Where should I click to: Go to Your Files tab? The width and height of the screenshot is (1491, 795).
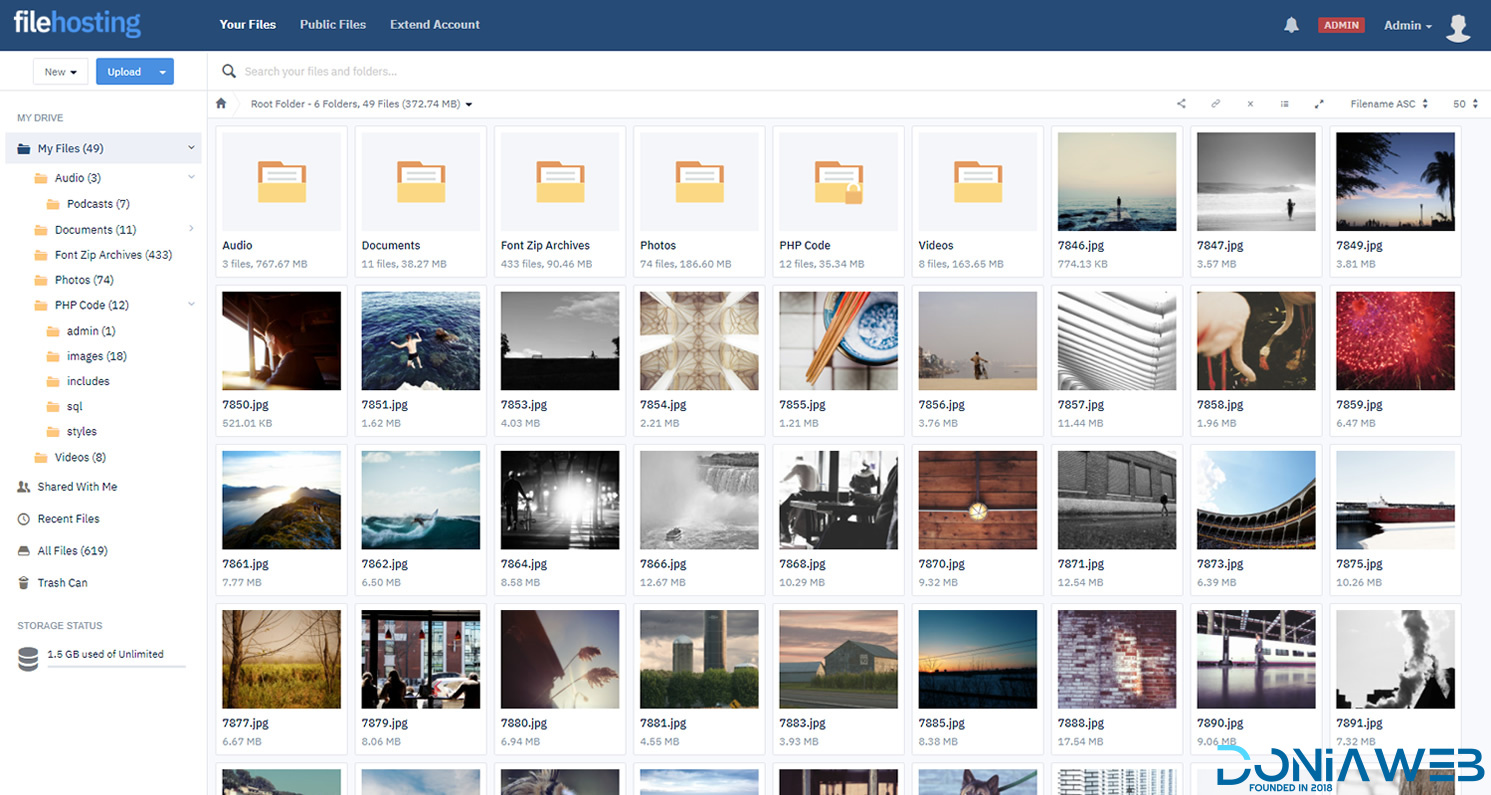pos(248,25)
